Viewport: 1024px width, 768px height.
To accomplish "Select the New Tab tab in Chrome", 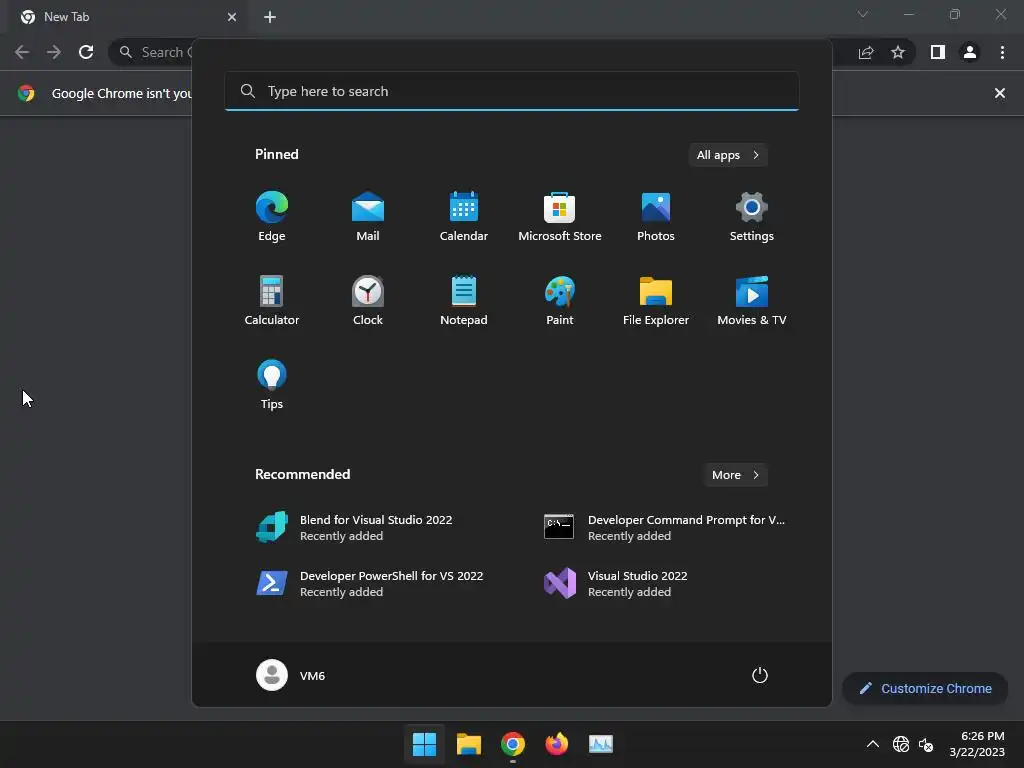I will coord(127,17).
